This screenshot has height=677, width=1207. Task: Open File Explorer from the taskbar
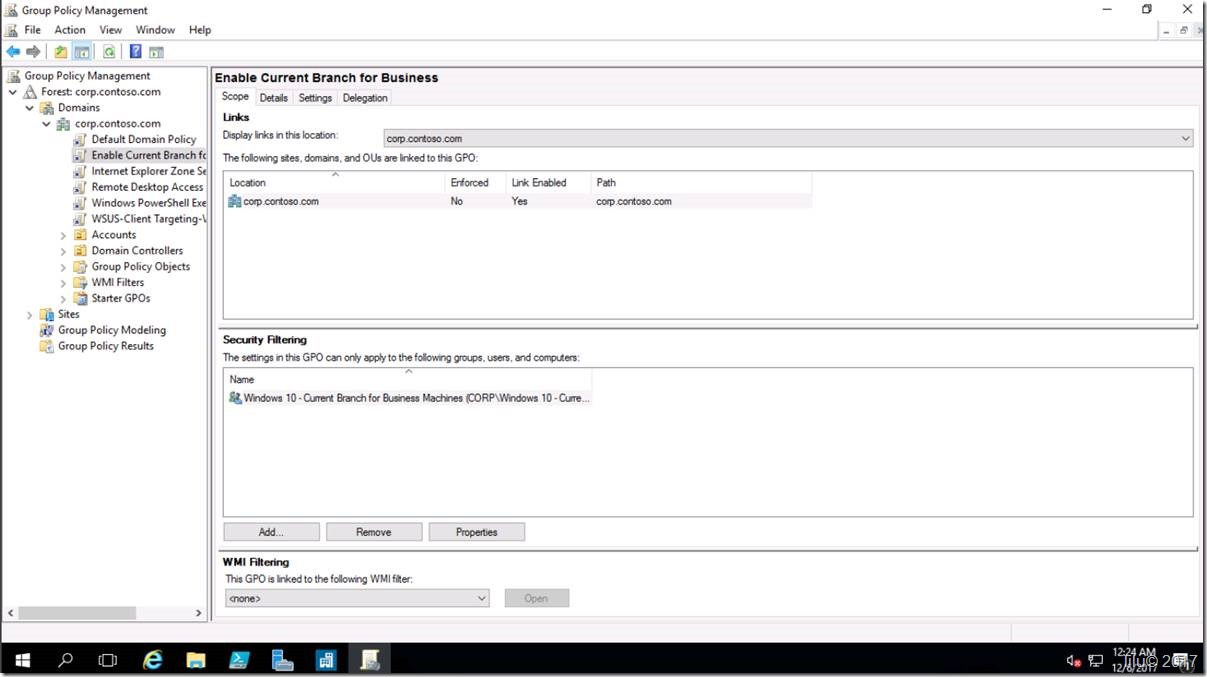click(x=196, y=660)
